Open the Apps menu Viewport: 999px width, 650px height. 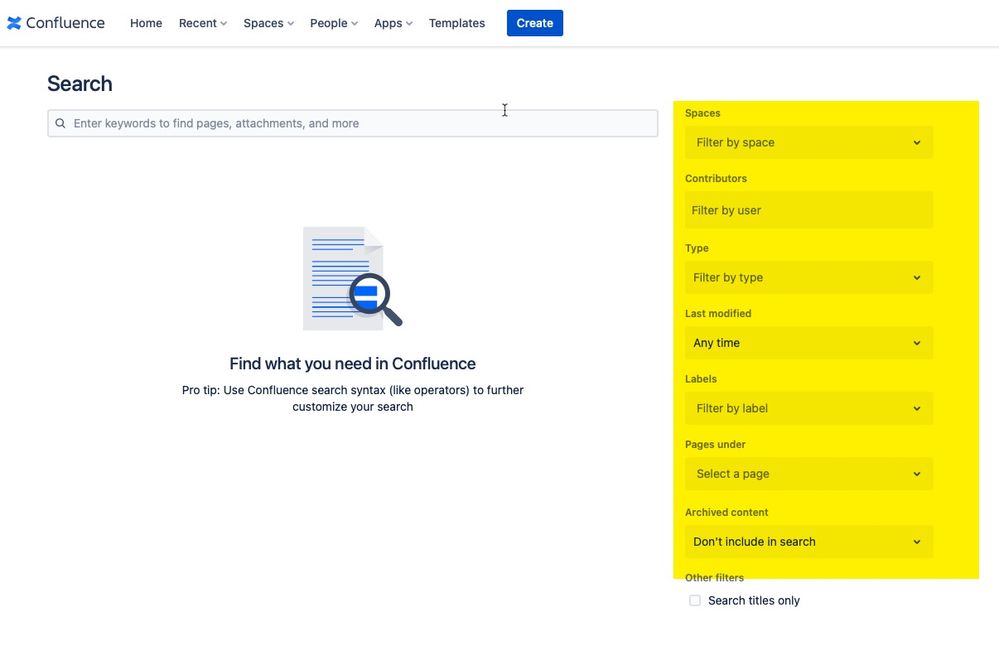[x=393, y=23]
